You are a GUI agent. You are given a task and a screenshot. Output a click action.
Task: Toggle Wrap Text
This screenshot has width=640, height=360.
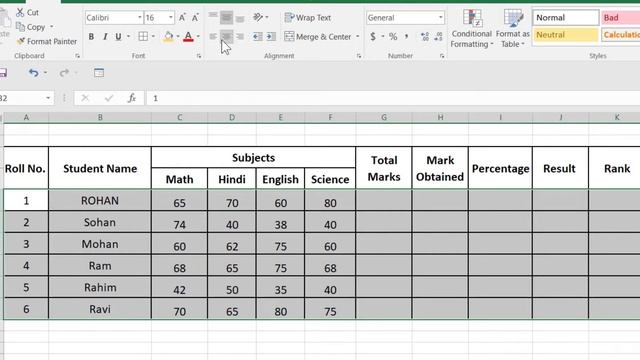pyautogui.click(x=308, y=18)
